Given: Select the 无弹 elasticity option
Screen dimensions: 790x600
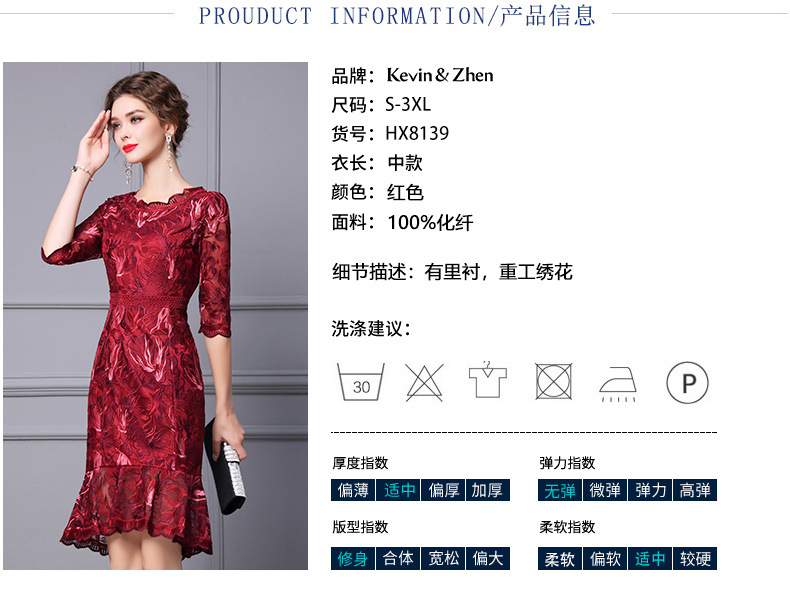Looking at the screenshot, I should coord(560,490).
